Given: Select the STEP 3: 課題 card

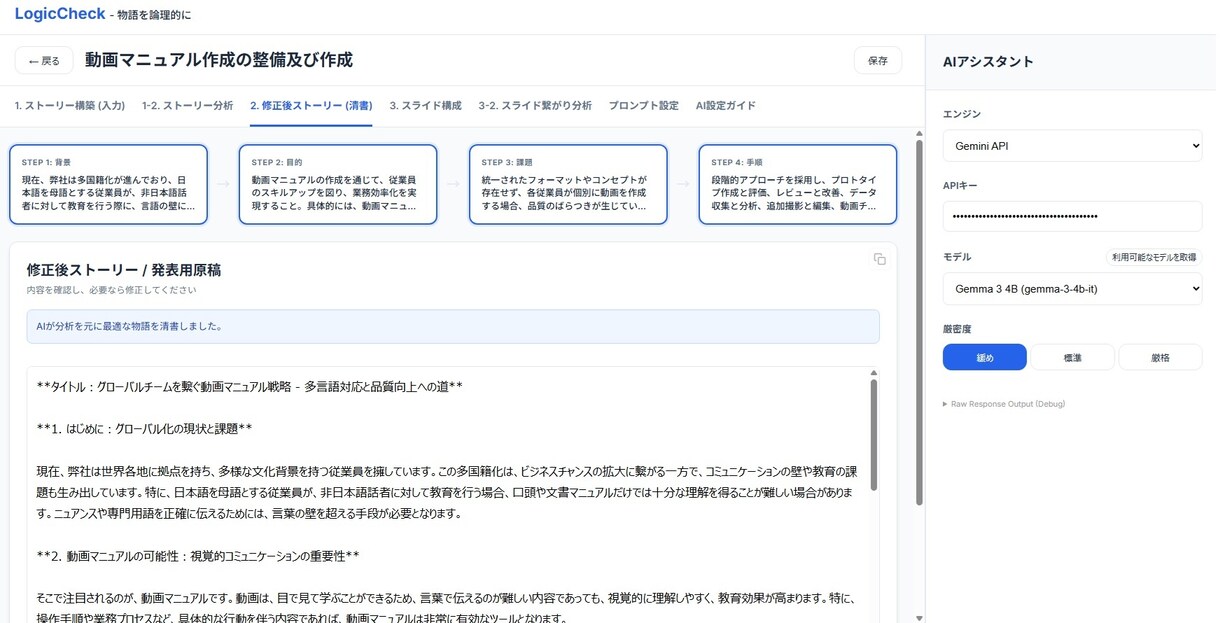Looking at the screenshot, I should pyautogui.click(x=568, y=185).
